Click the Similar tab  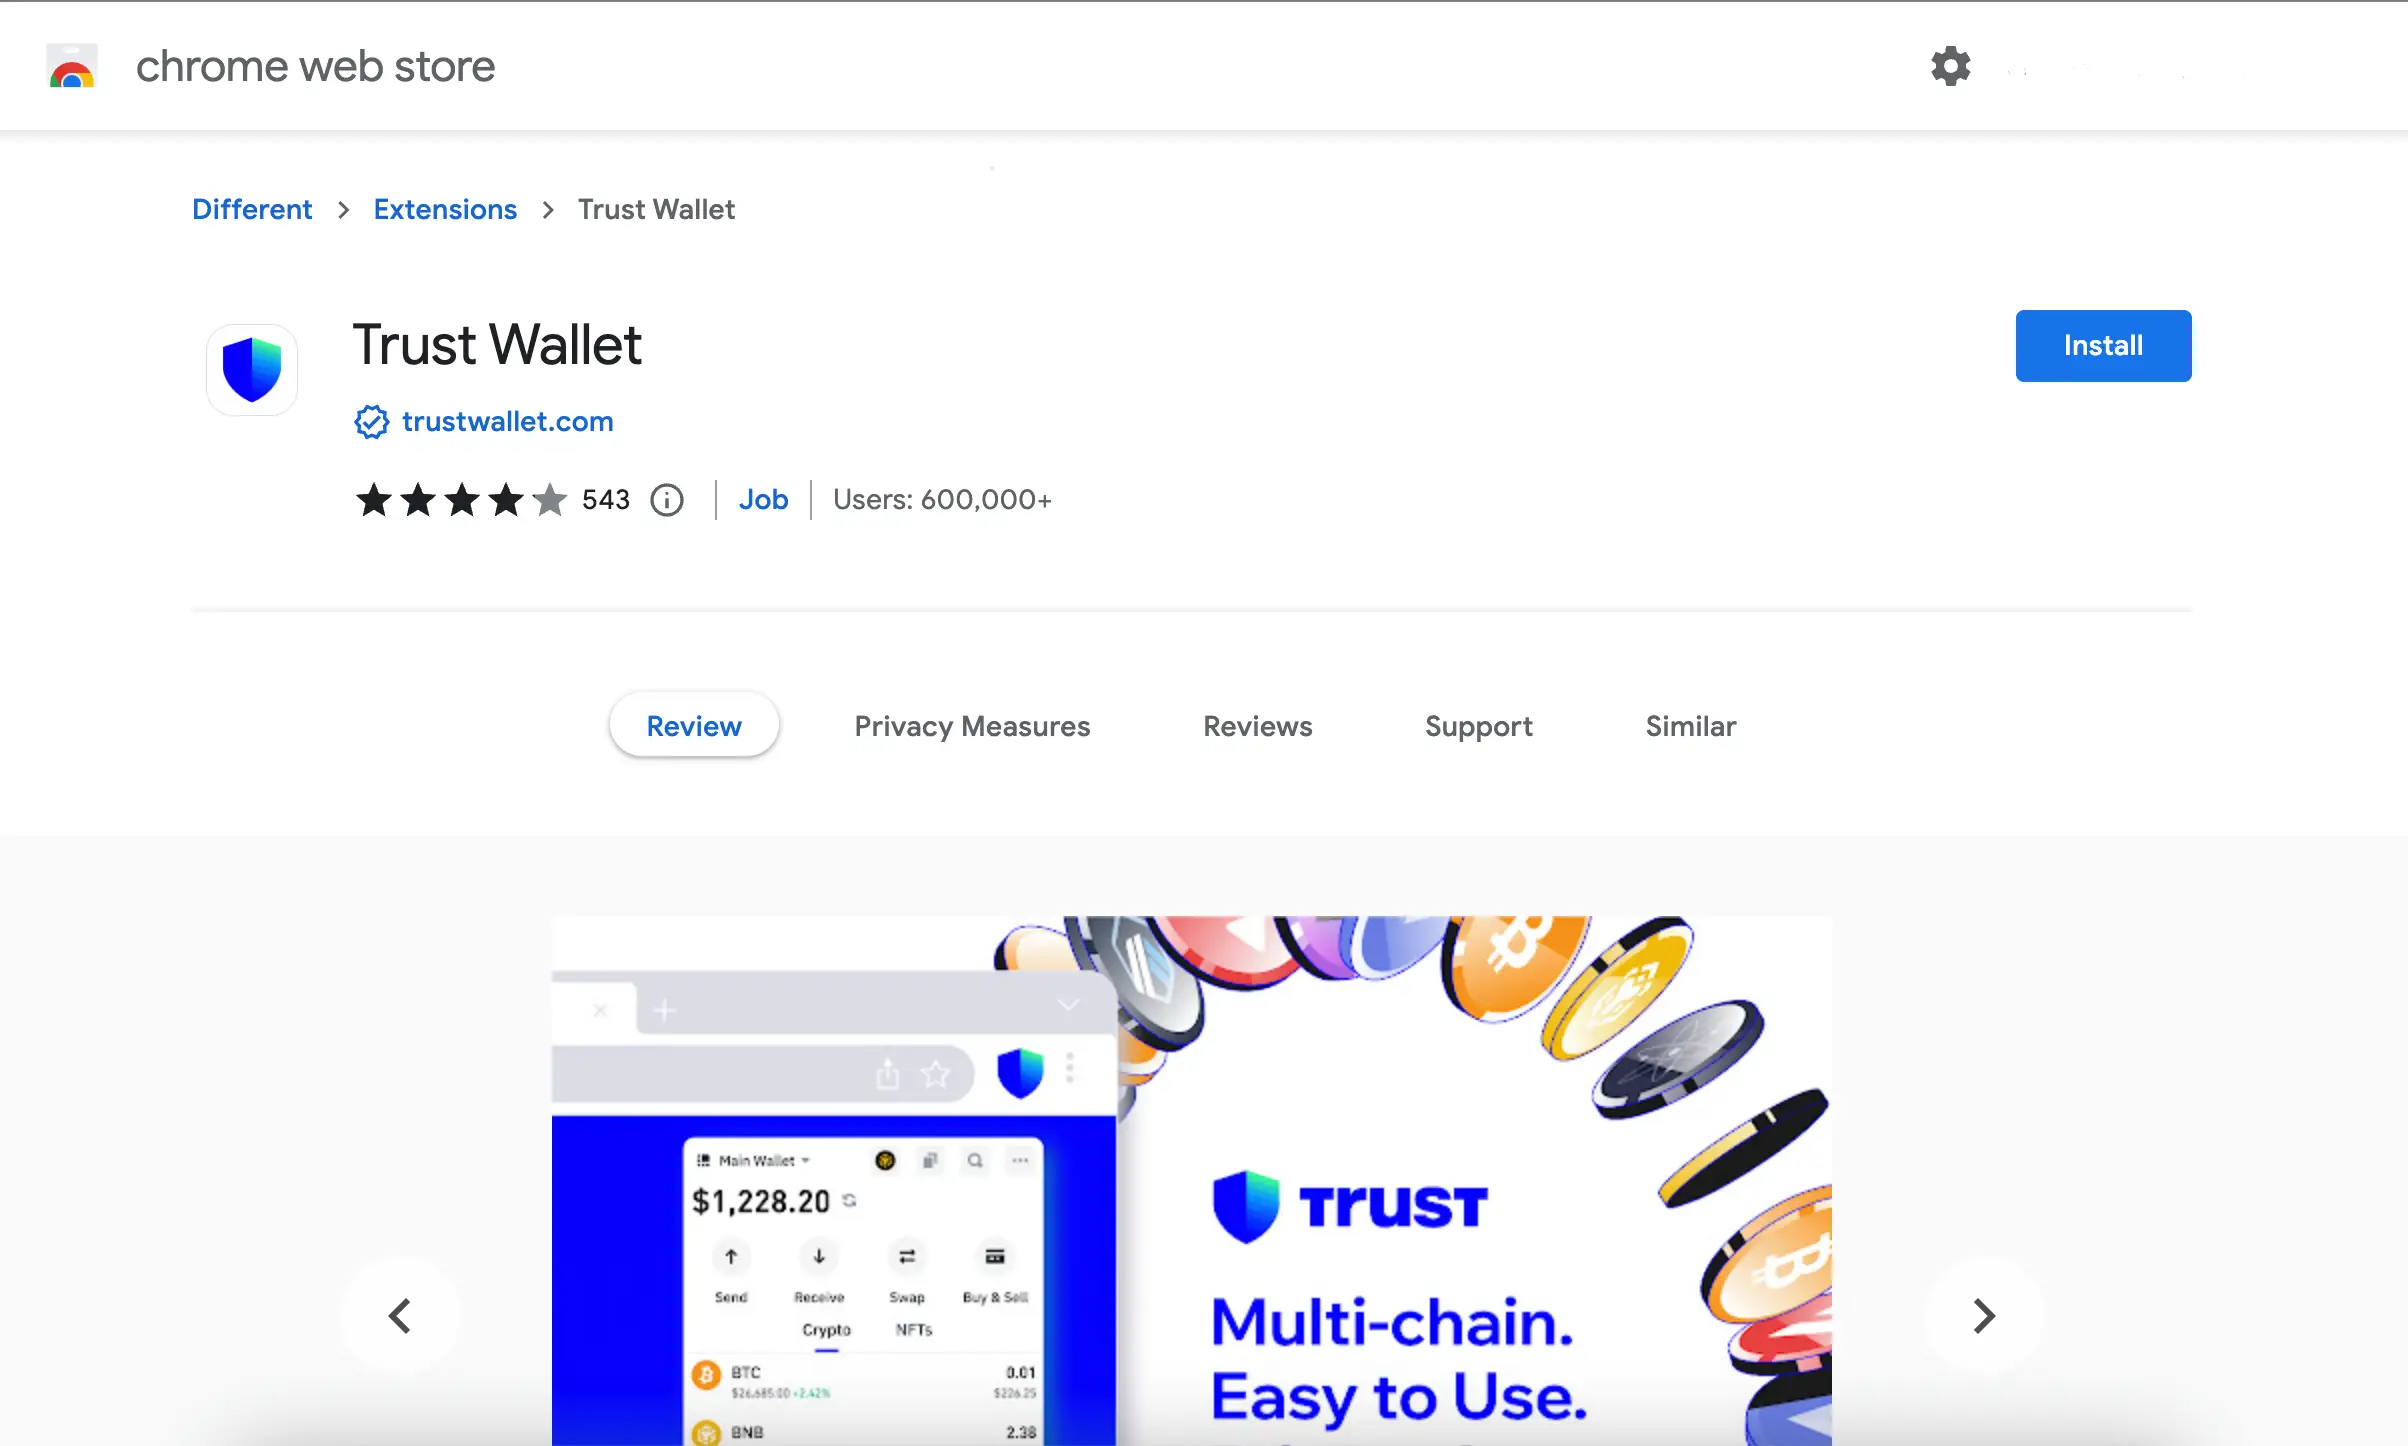(x=1691, y=724)
